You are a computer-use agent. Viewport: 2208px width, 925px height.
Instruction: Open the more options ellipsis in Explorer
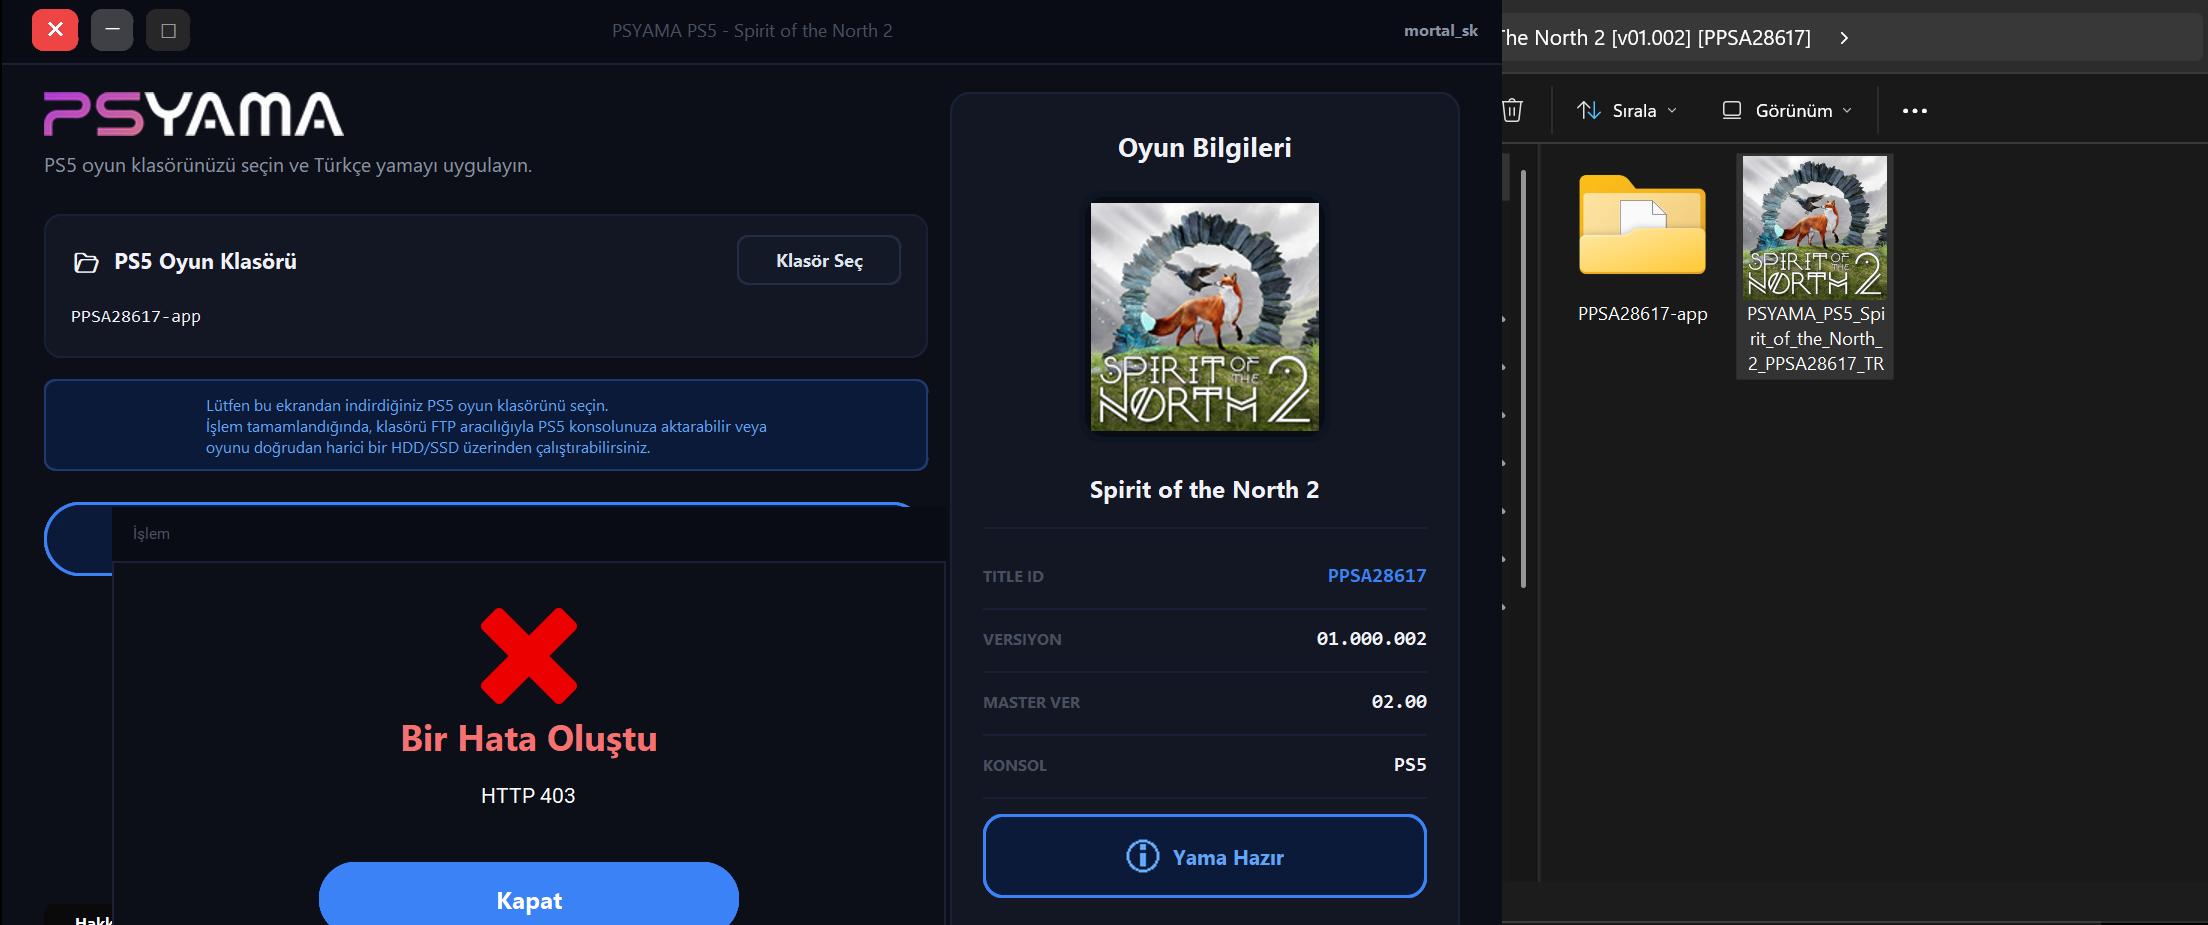point(1914,110)
